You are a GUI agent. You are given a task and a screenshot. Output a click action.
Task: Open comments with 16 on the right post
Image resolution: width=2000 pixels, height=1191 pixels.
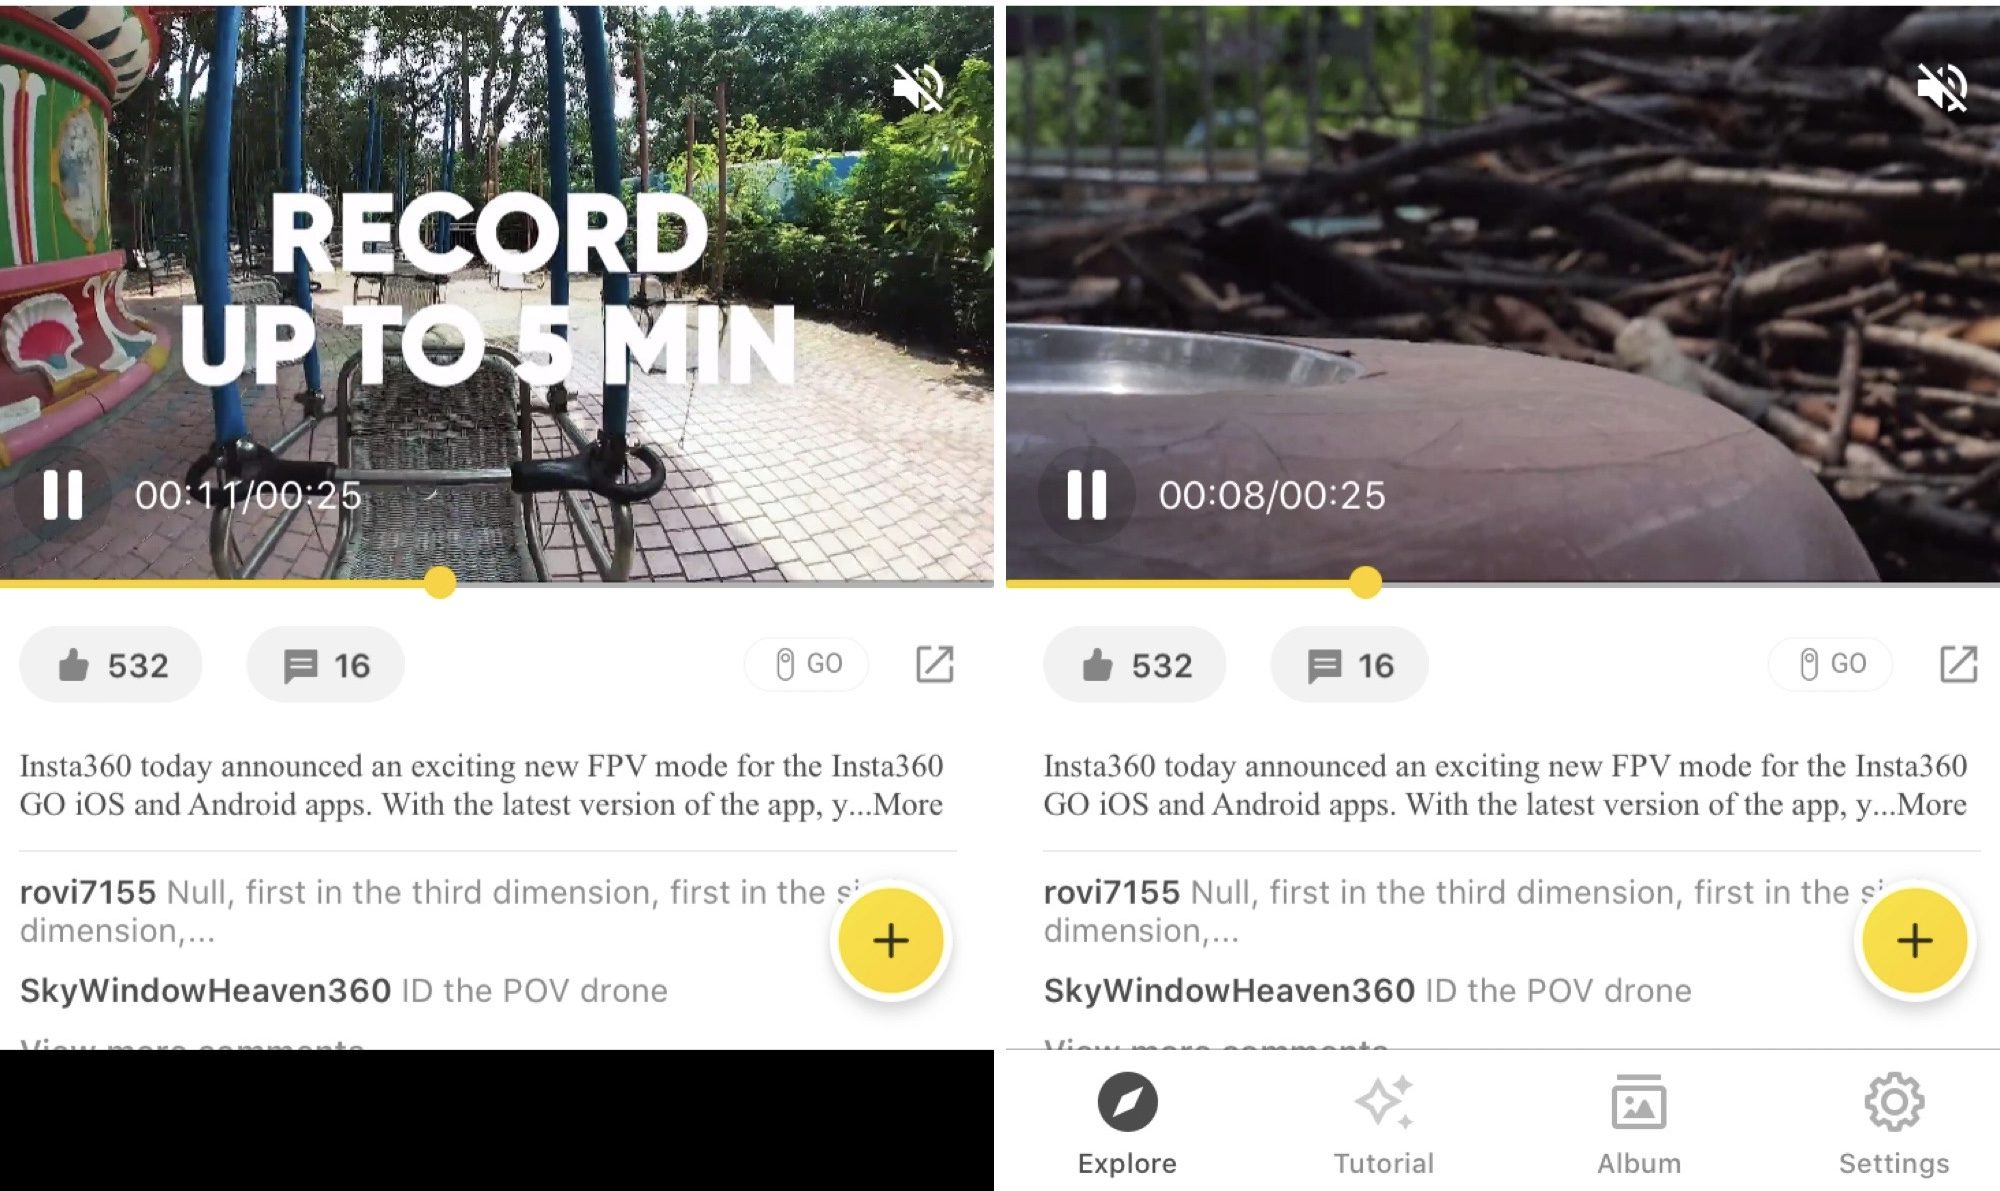1350,665
